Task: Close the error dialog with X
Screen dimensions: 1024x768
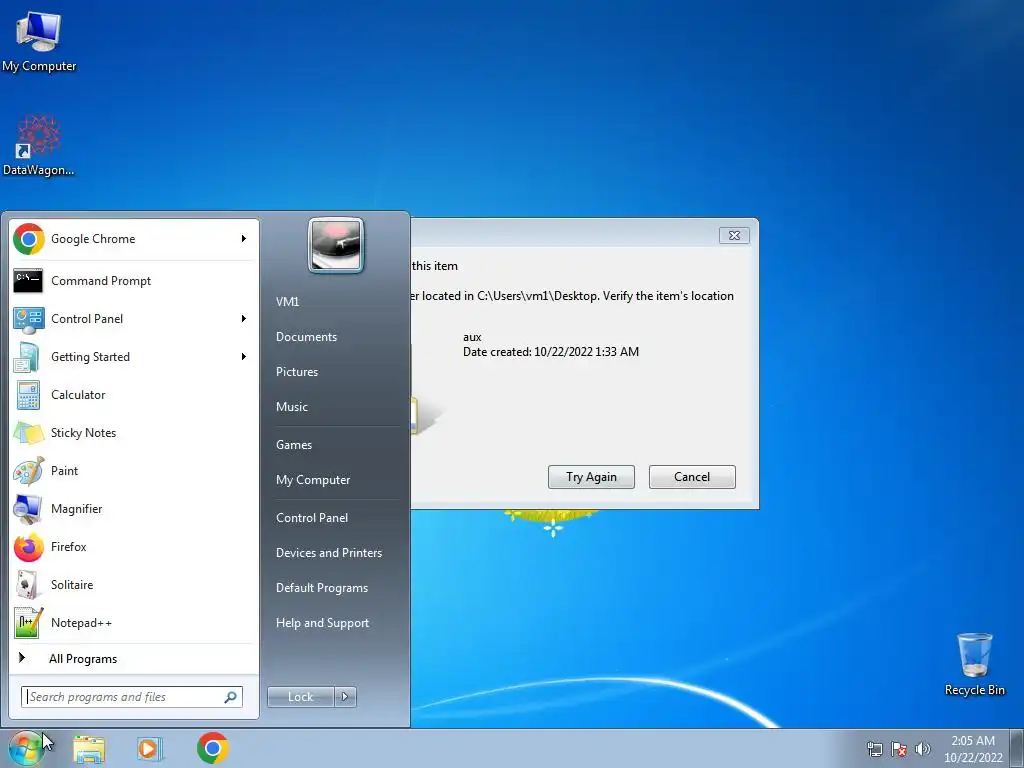Action: coord(734,236)
